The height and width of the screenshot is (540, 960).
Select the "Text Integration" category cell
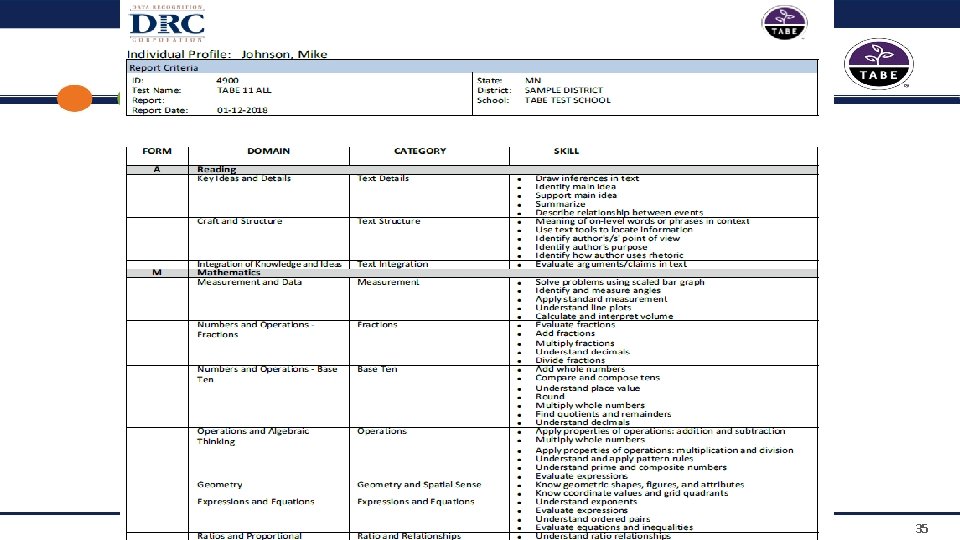[x=392, y=264]
